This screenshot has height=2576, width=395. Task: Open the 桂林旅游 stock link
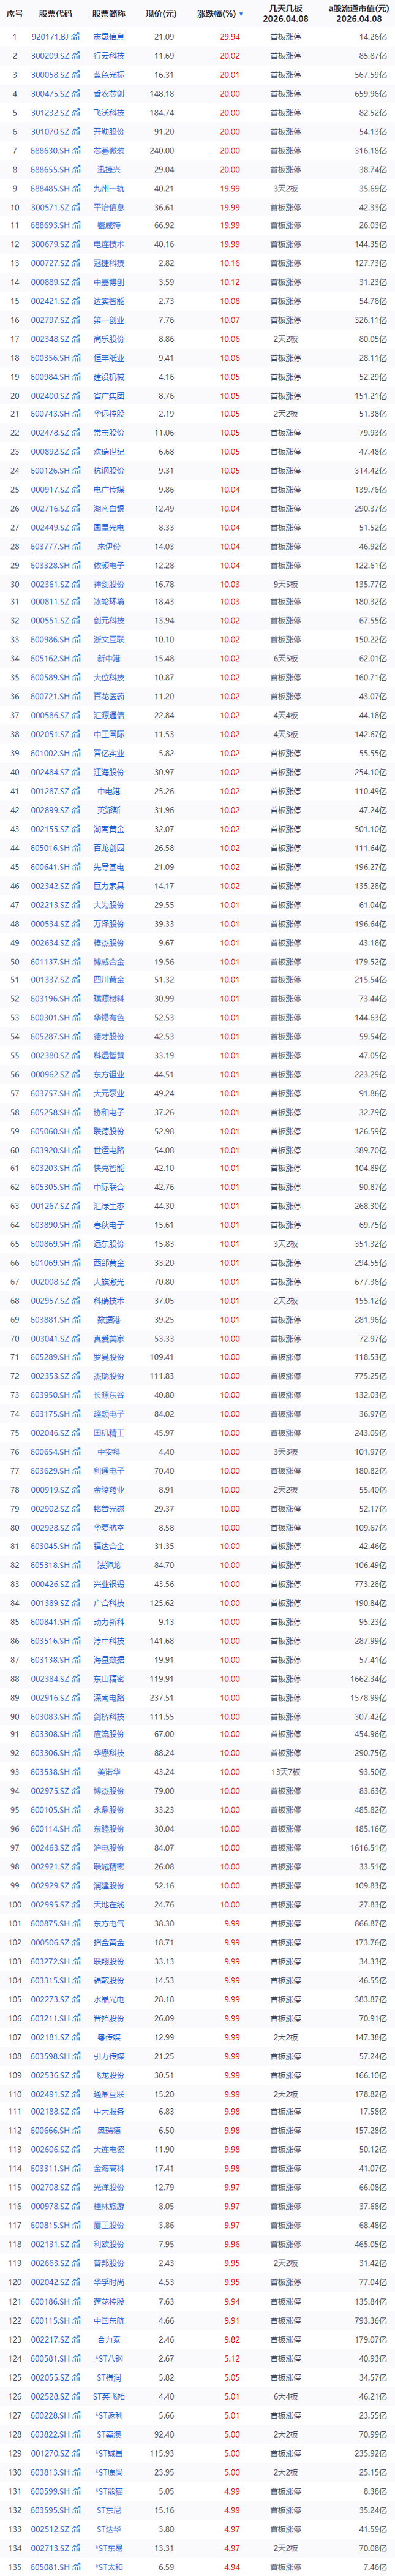point(109,2206)
